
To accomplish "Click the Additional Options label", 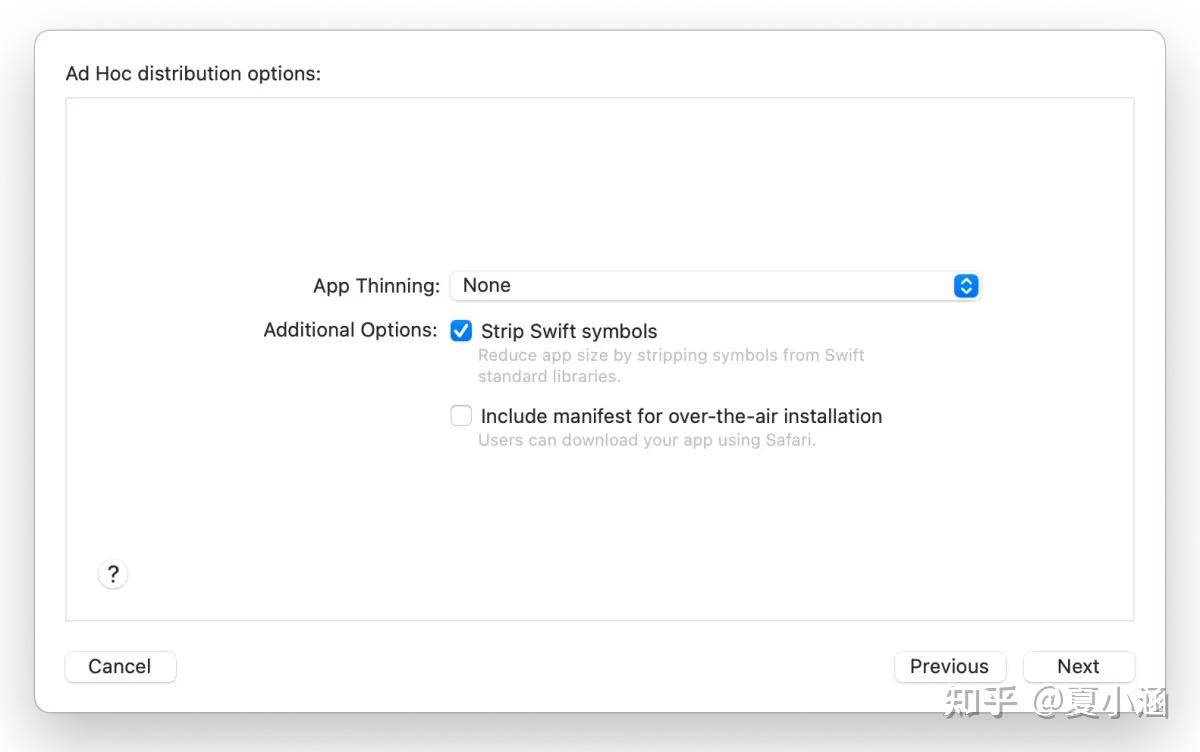I will pos(350,330).
